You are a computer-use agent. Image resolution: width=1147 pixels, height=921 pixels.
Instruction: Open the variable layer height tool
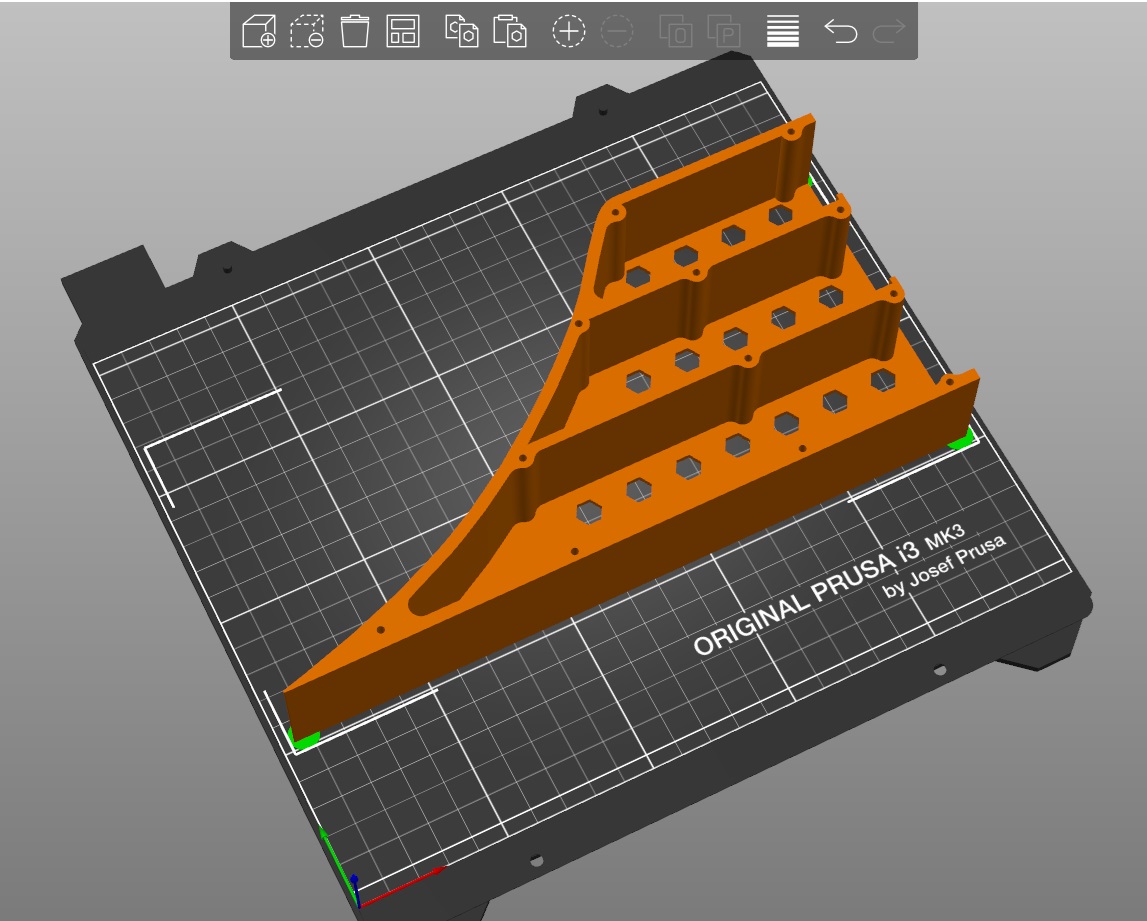click(783, 32)
